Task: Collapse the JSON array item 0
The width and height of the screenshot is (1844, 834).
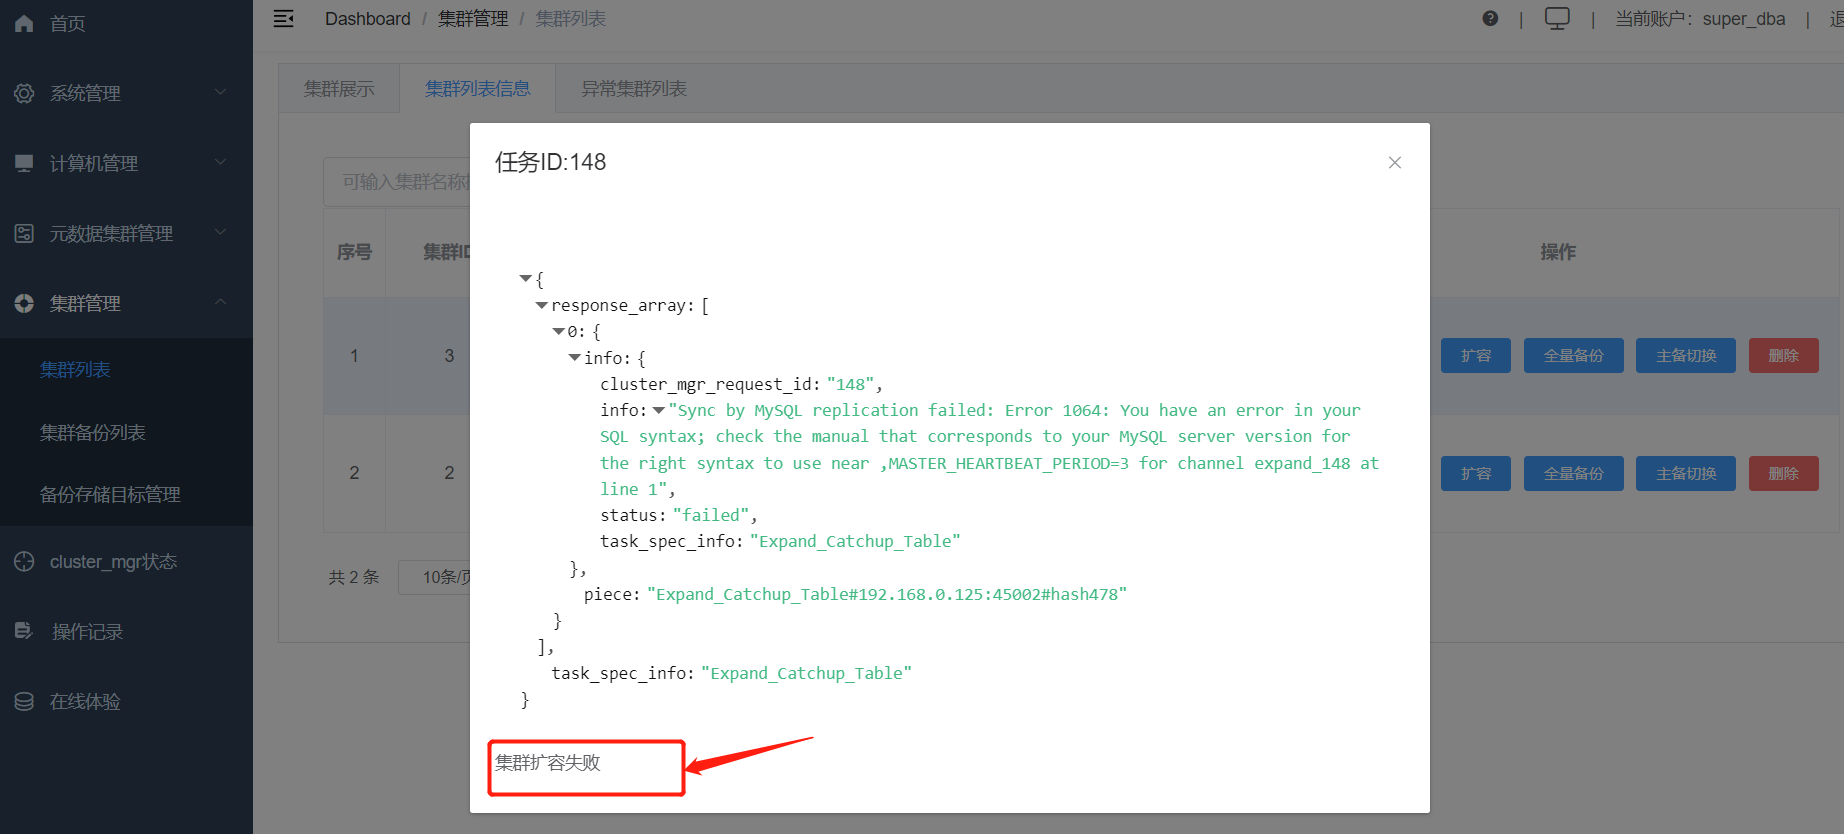Action: tap(559, 331)
